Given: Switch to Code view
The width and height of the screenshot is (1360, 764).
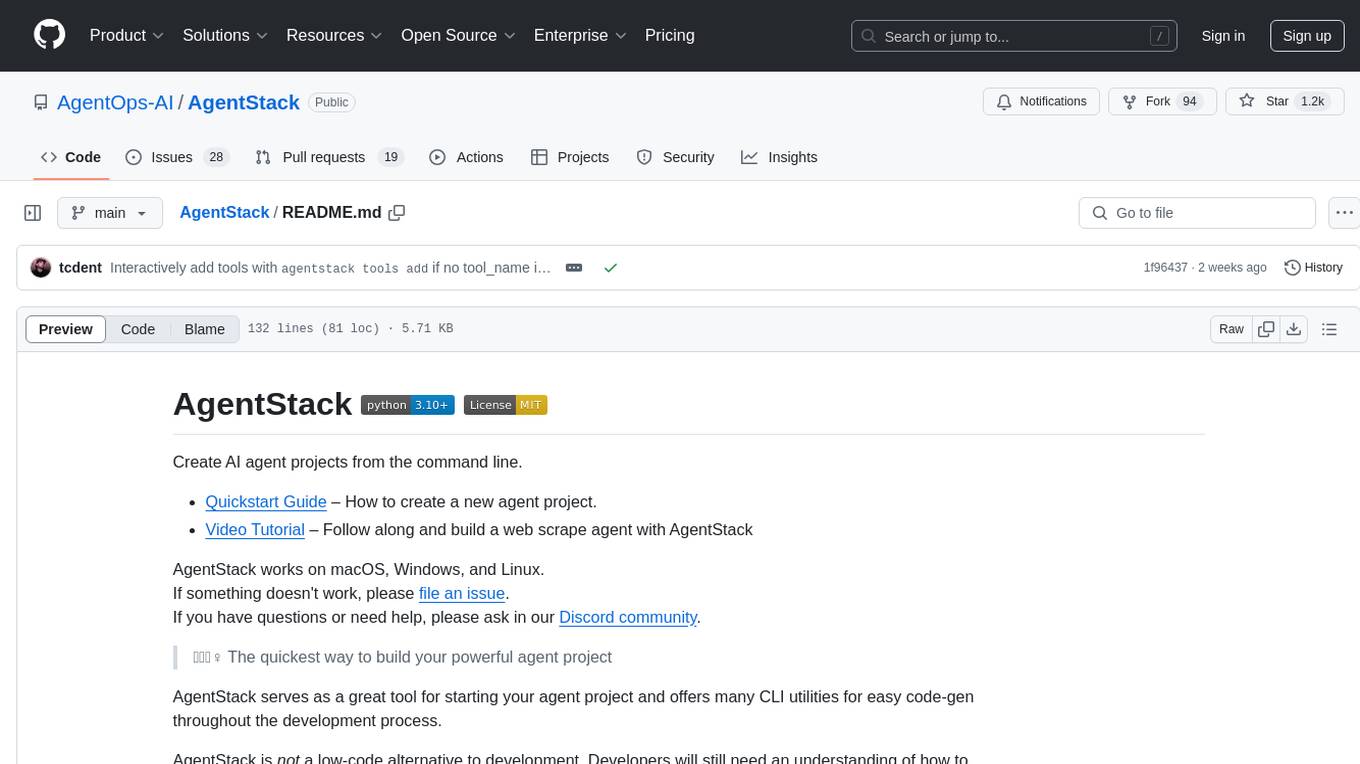Looking at the screenshot, I should click(138, 329).
